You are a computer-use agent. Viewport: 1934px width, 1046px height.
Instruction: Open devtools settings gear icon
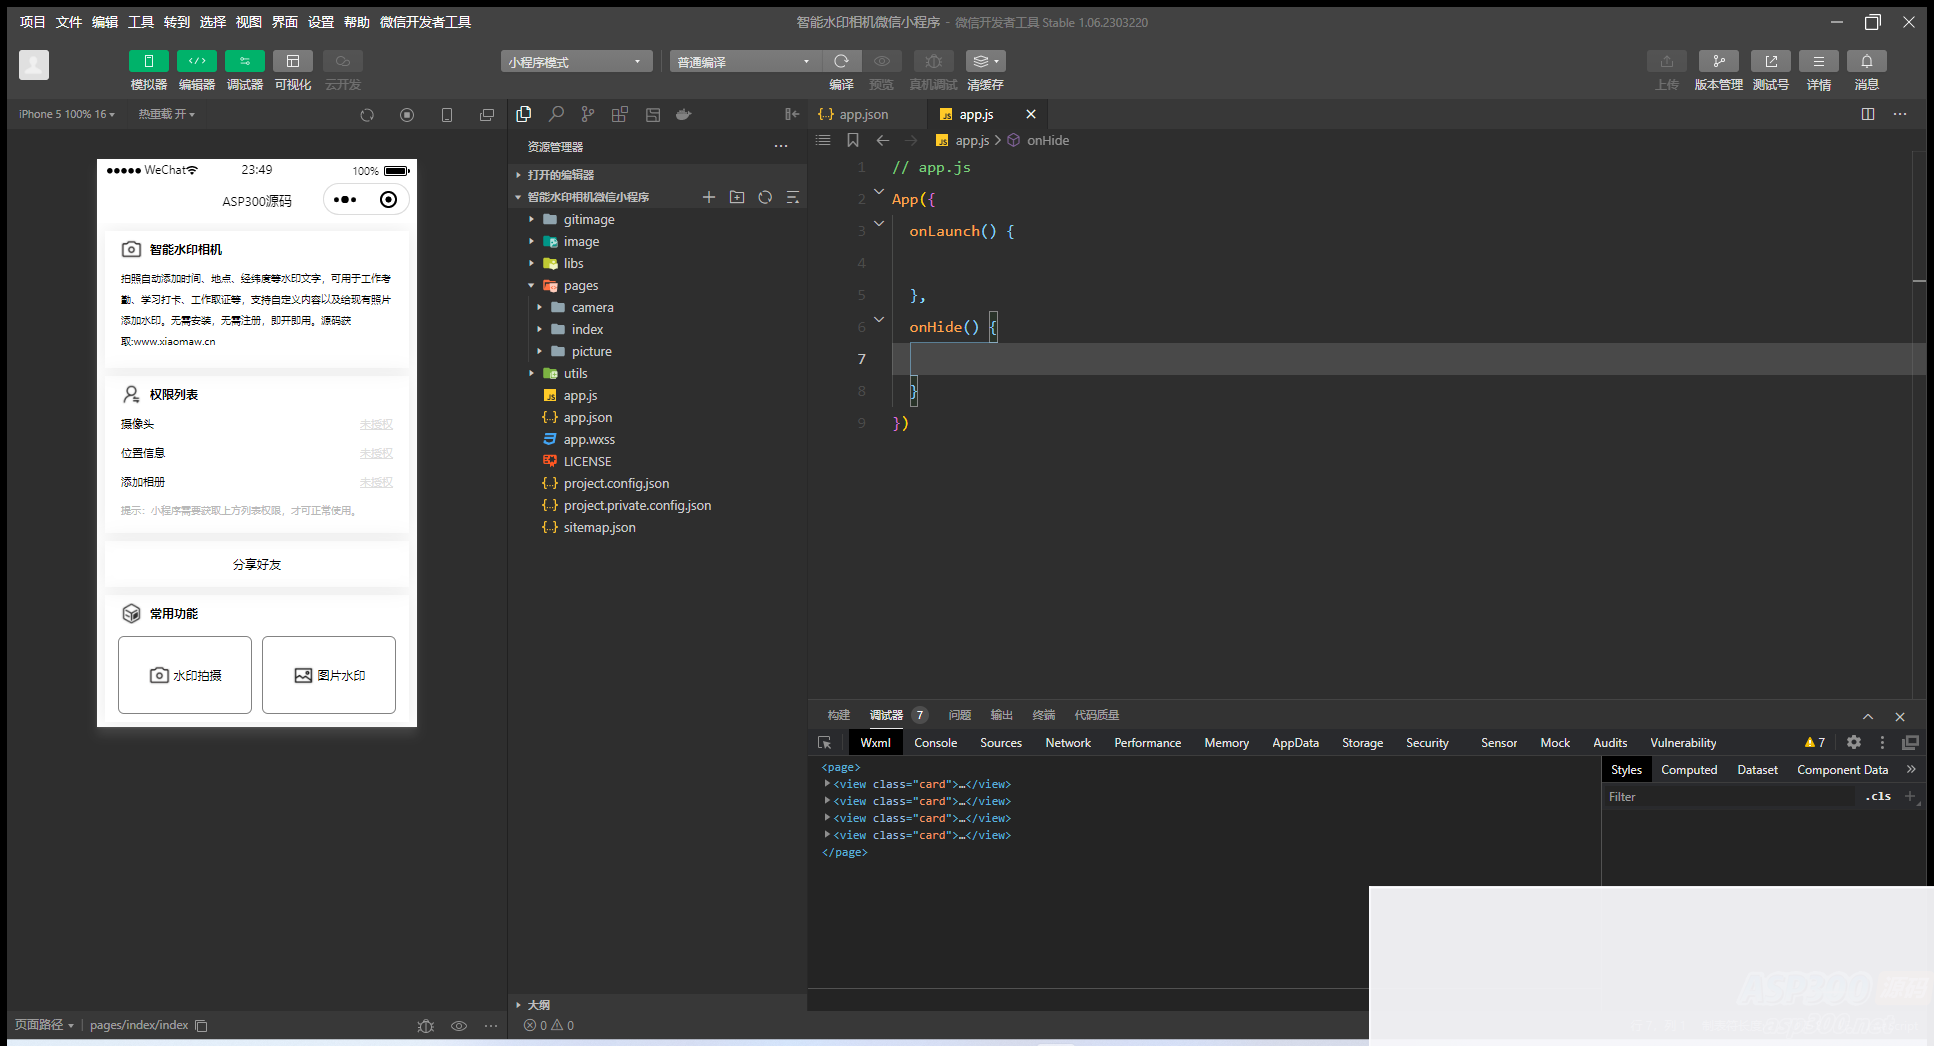click(x=1853, y=742)
